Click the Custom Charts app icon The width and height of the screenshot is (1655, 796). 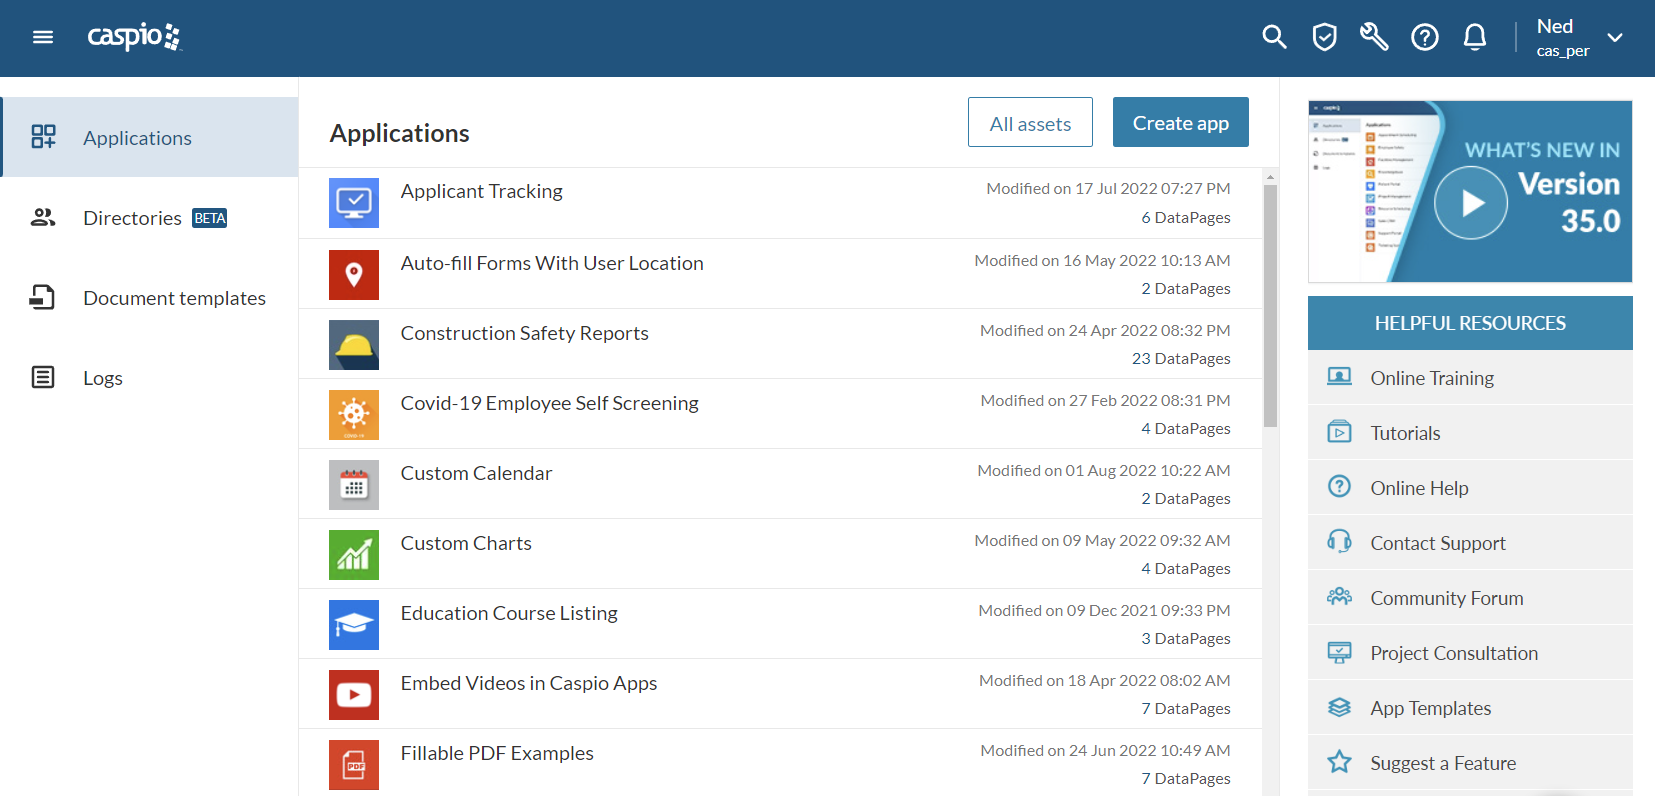354,555
